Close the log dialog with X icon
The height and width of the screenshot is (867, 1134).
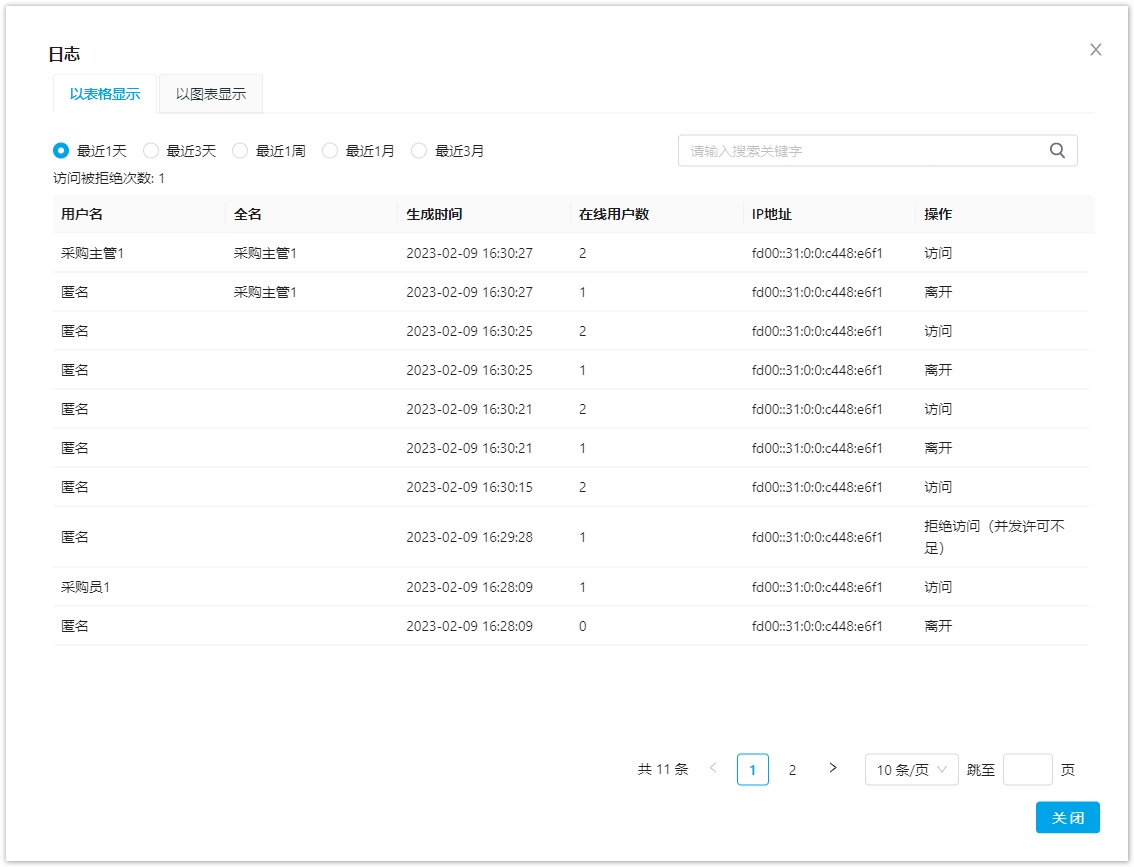1095,50
